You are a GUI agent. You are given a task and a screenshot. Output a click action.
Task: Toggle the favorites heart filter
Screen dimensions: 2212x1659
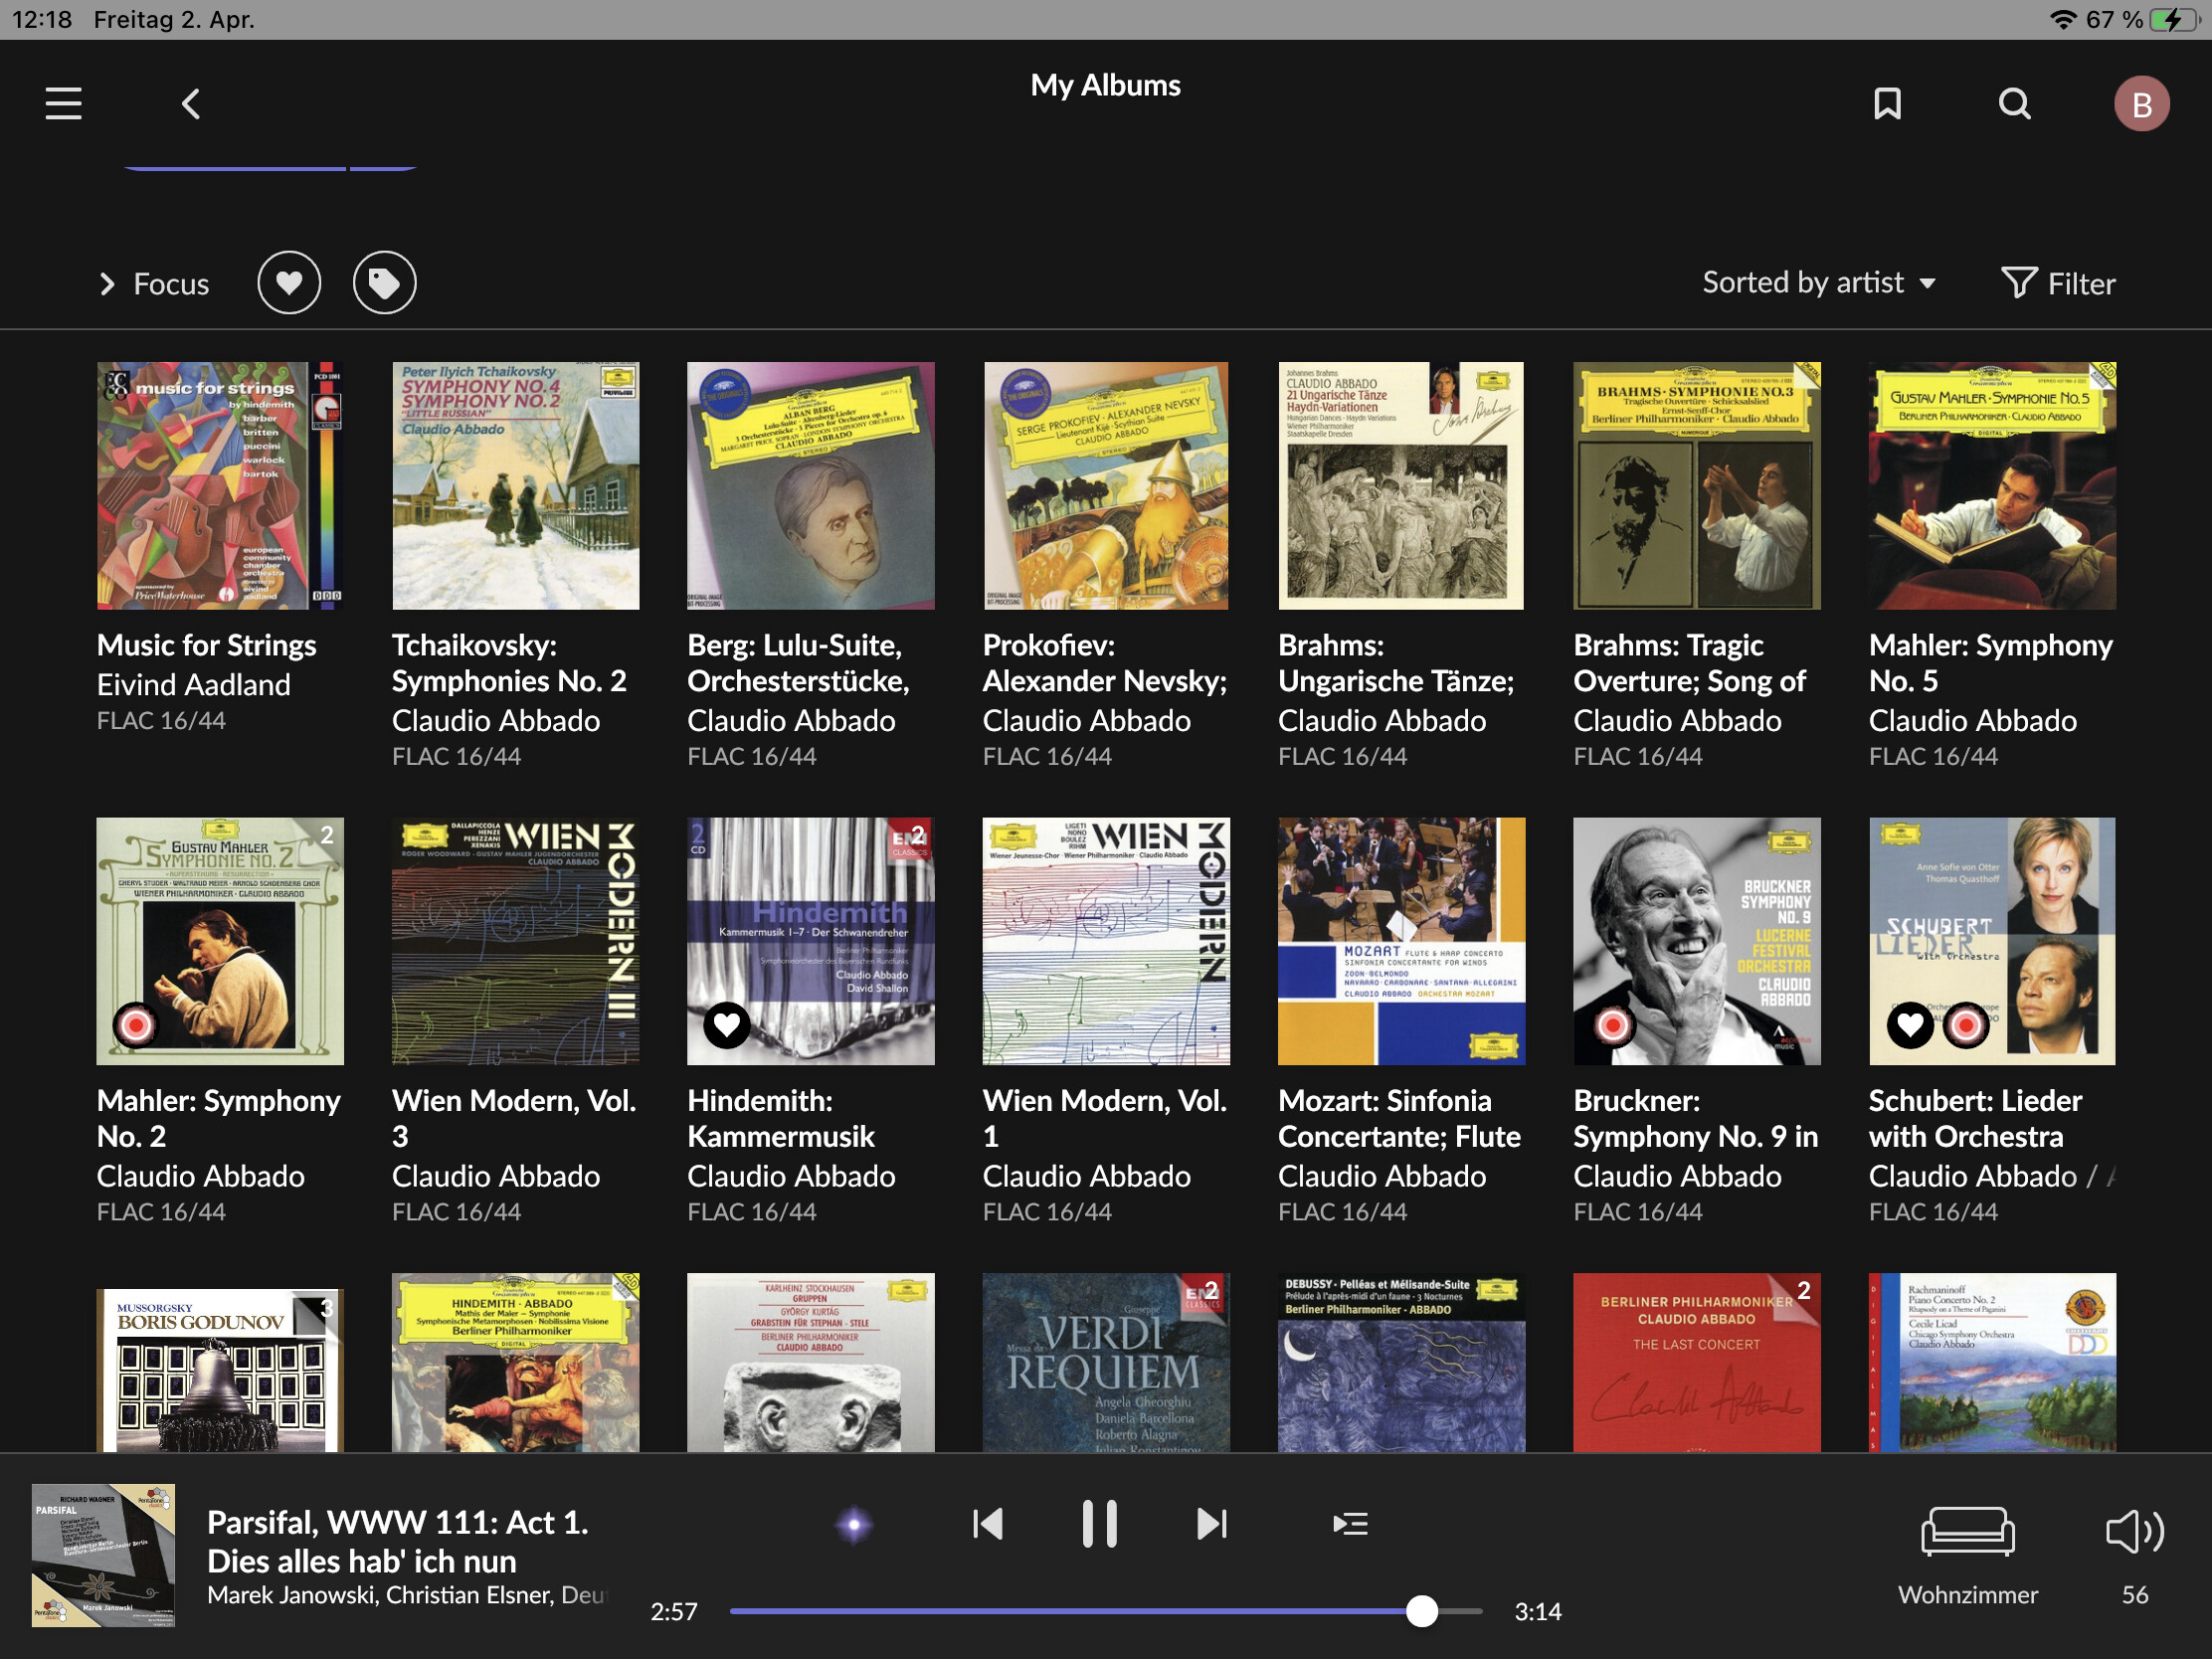coord(289,283)
